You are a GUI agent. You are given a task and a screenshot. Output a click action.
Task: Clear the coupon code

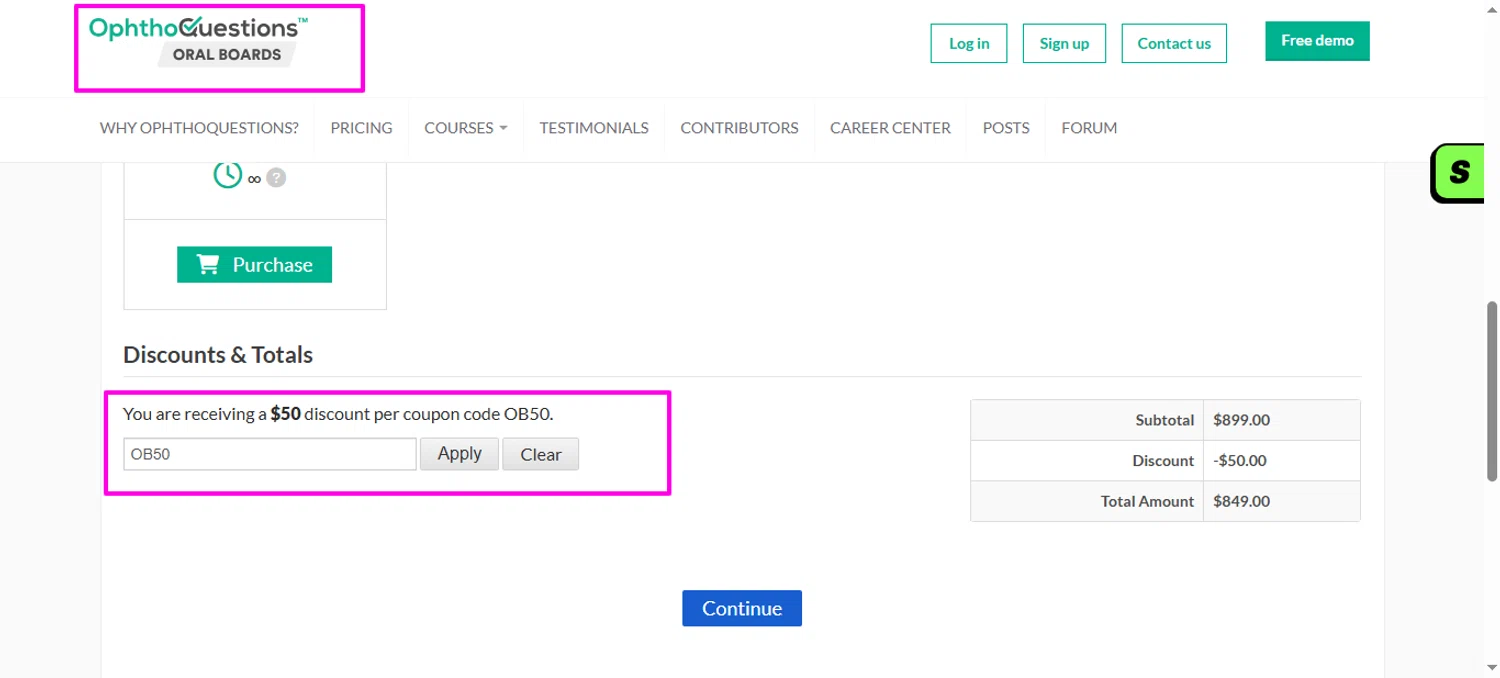click(x=540, y=454)
